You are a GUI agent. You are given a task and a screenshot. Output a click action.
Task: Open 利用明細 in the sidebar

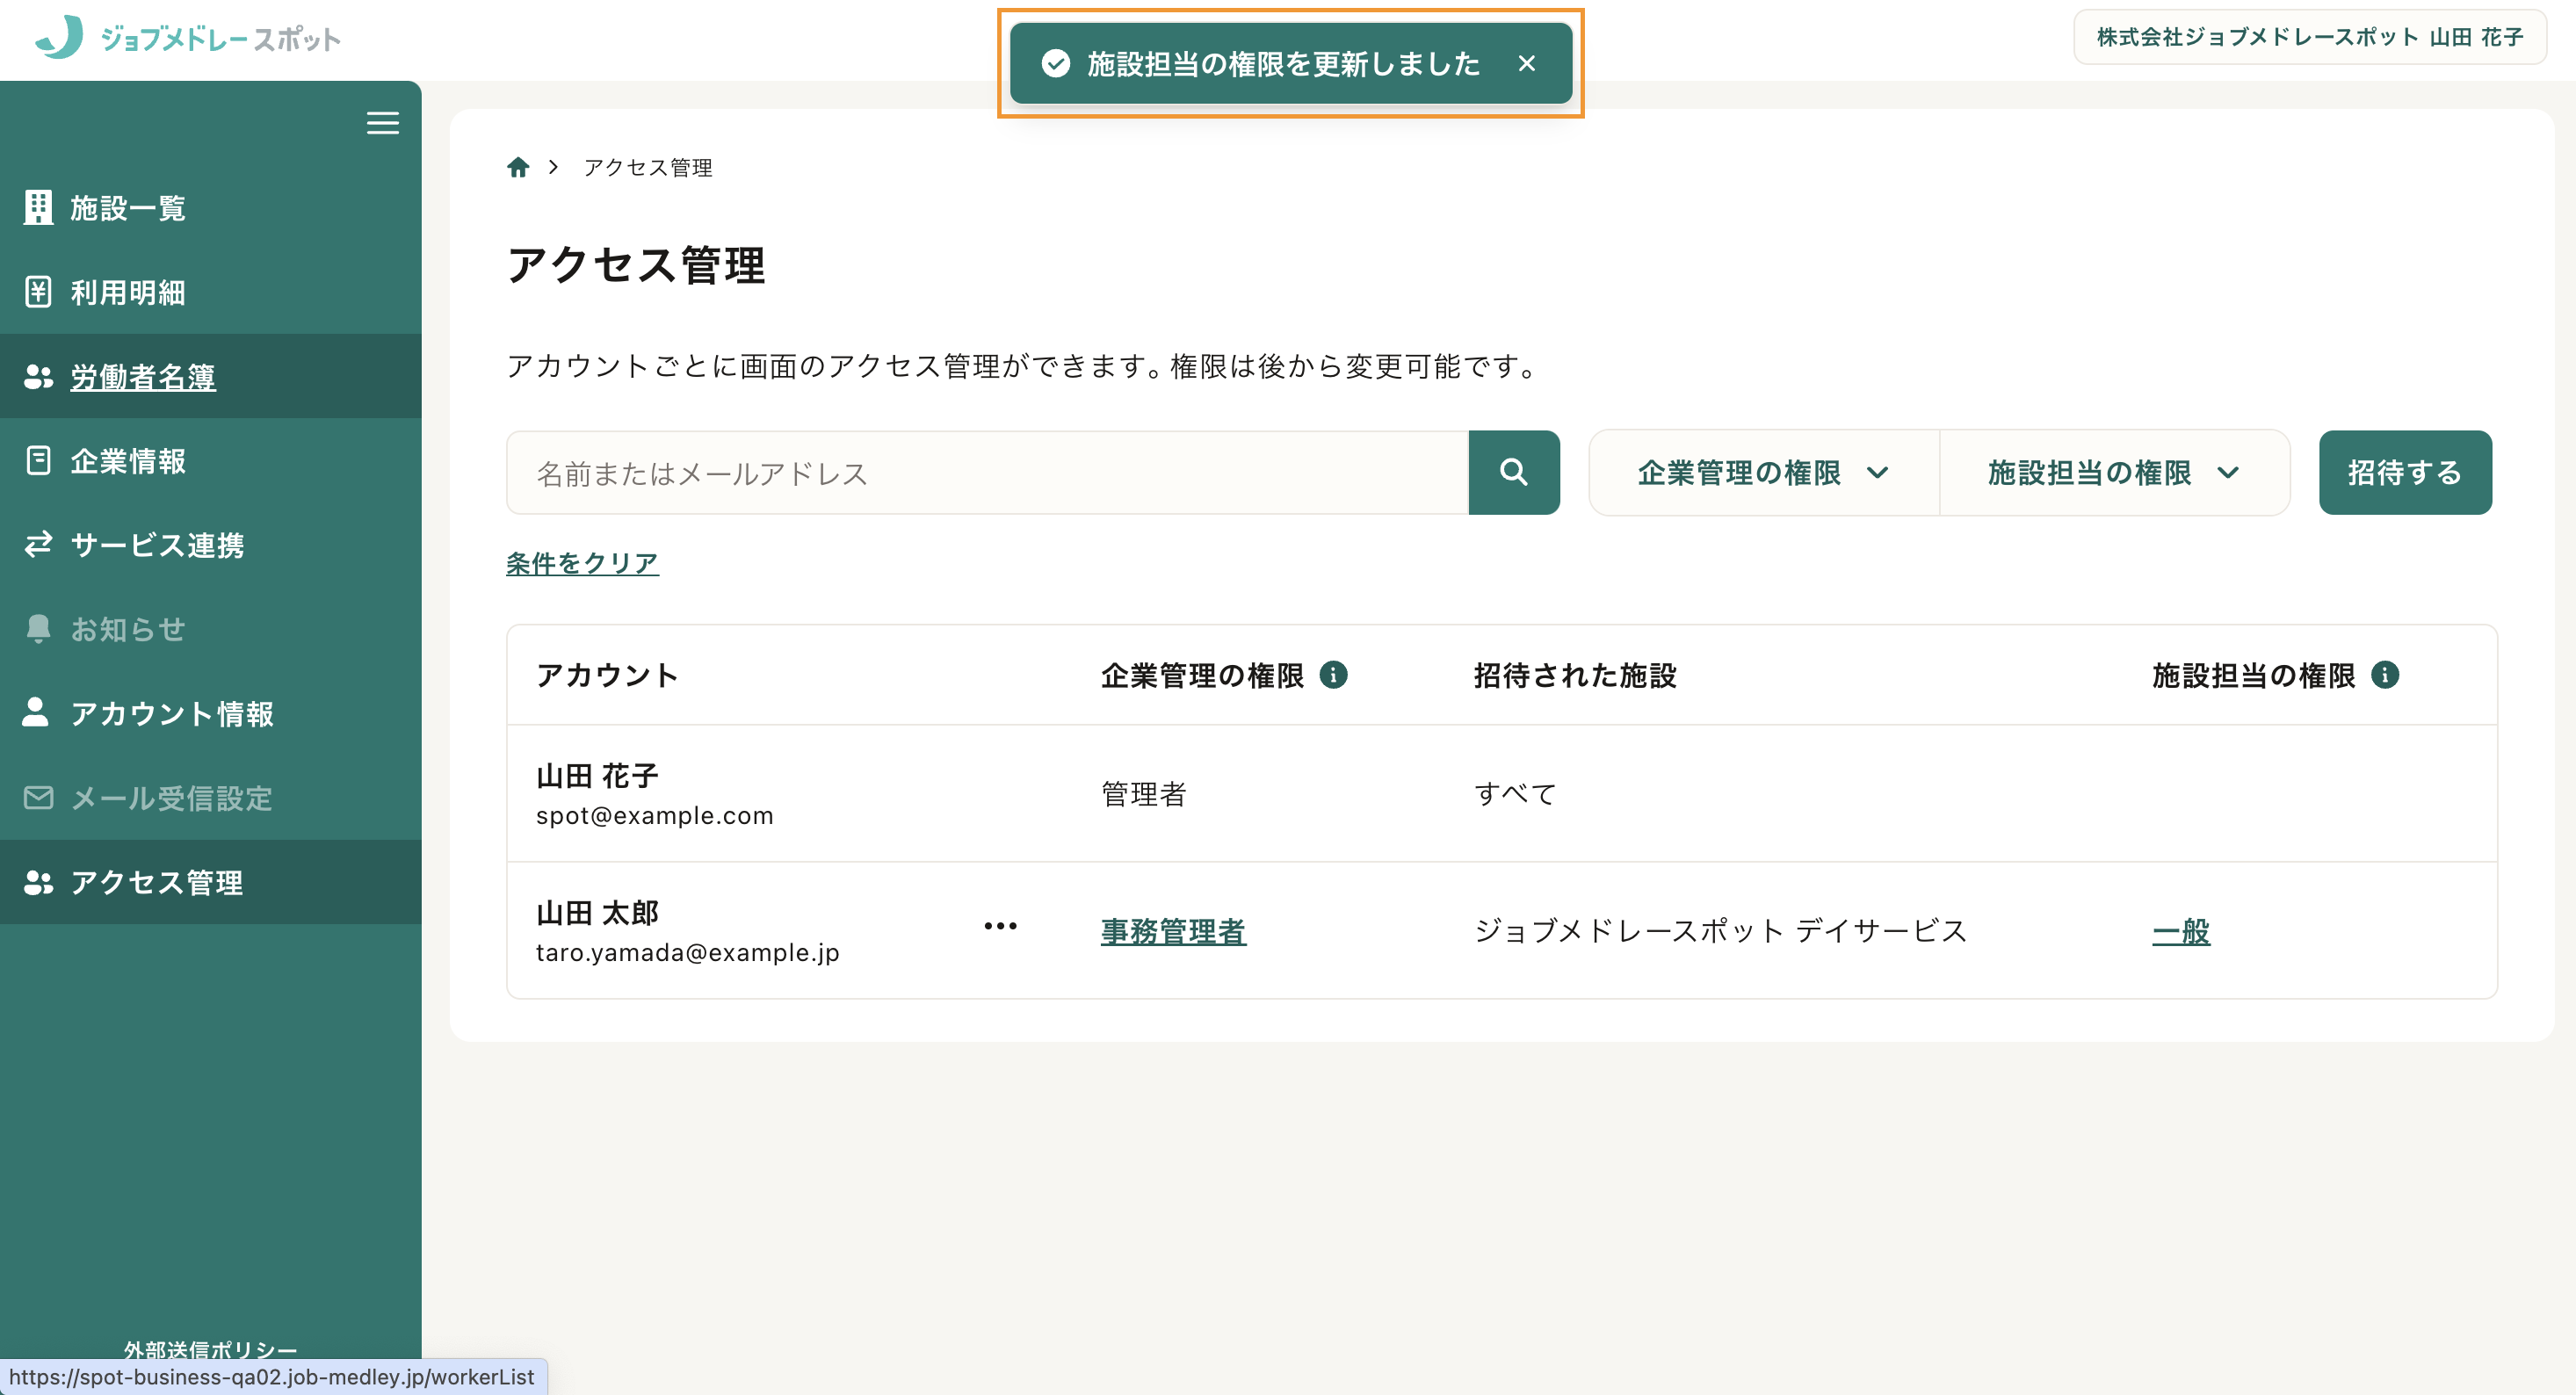tap(211, 292)
